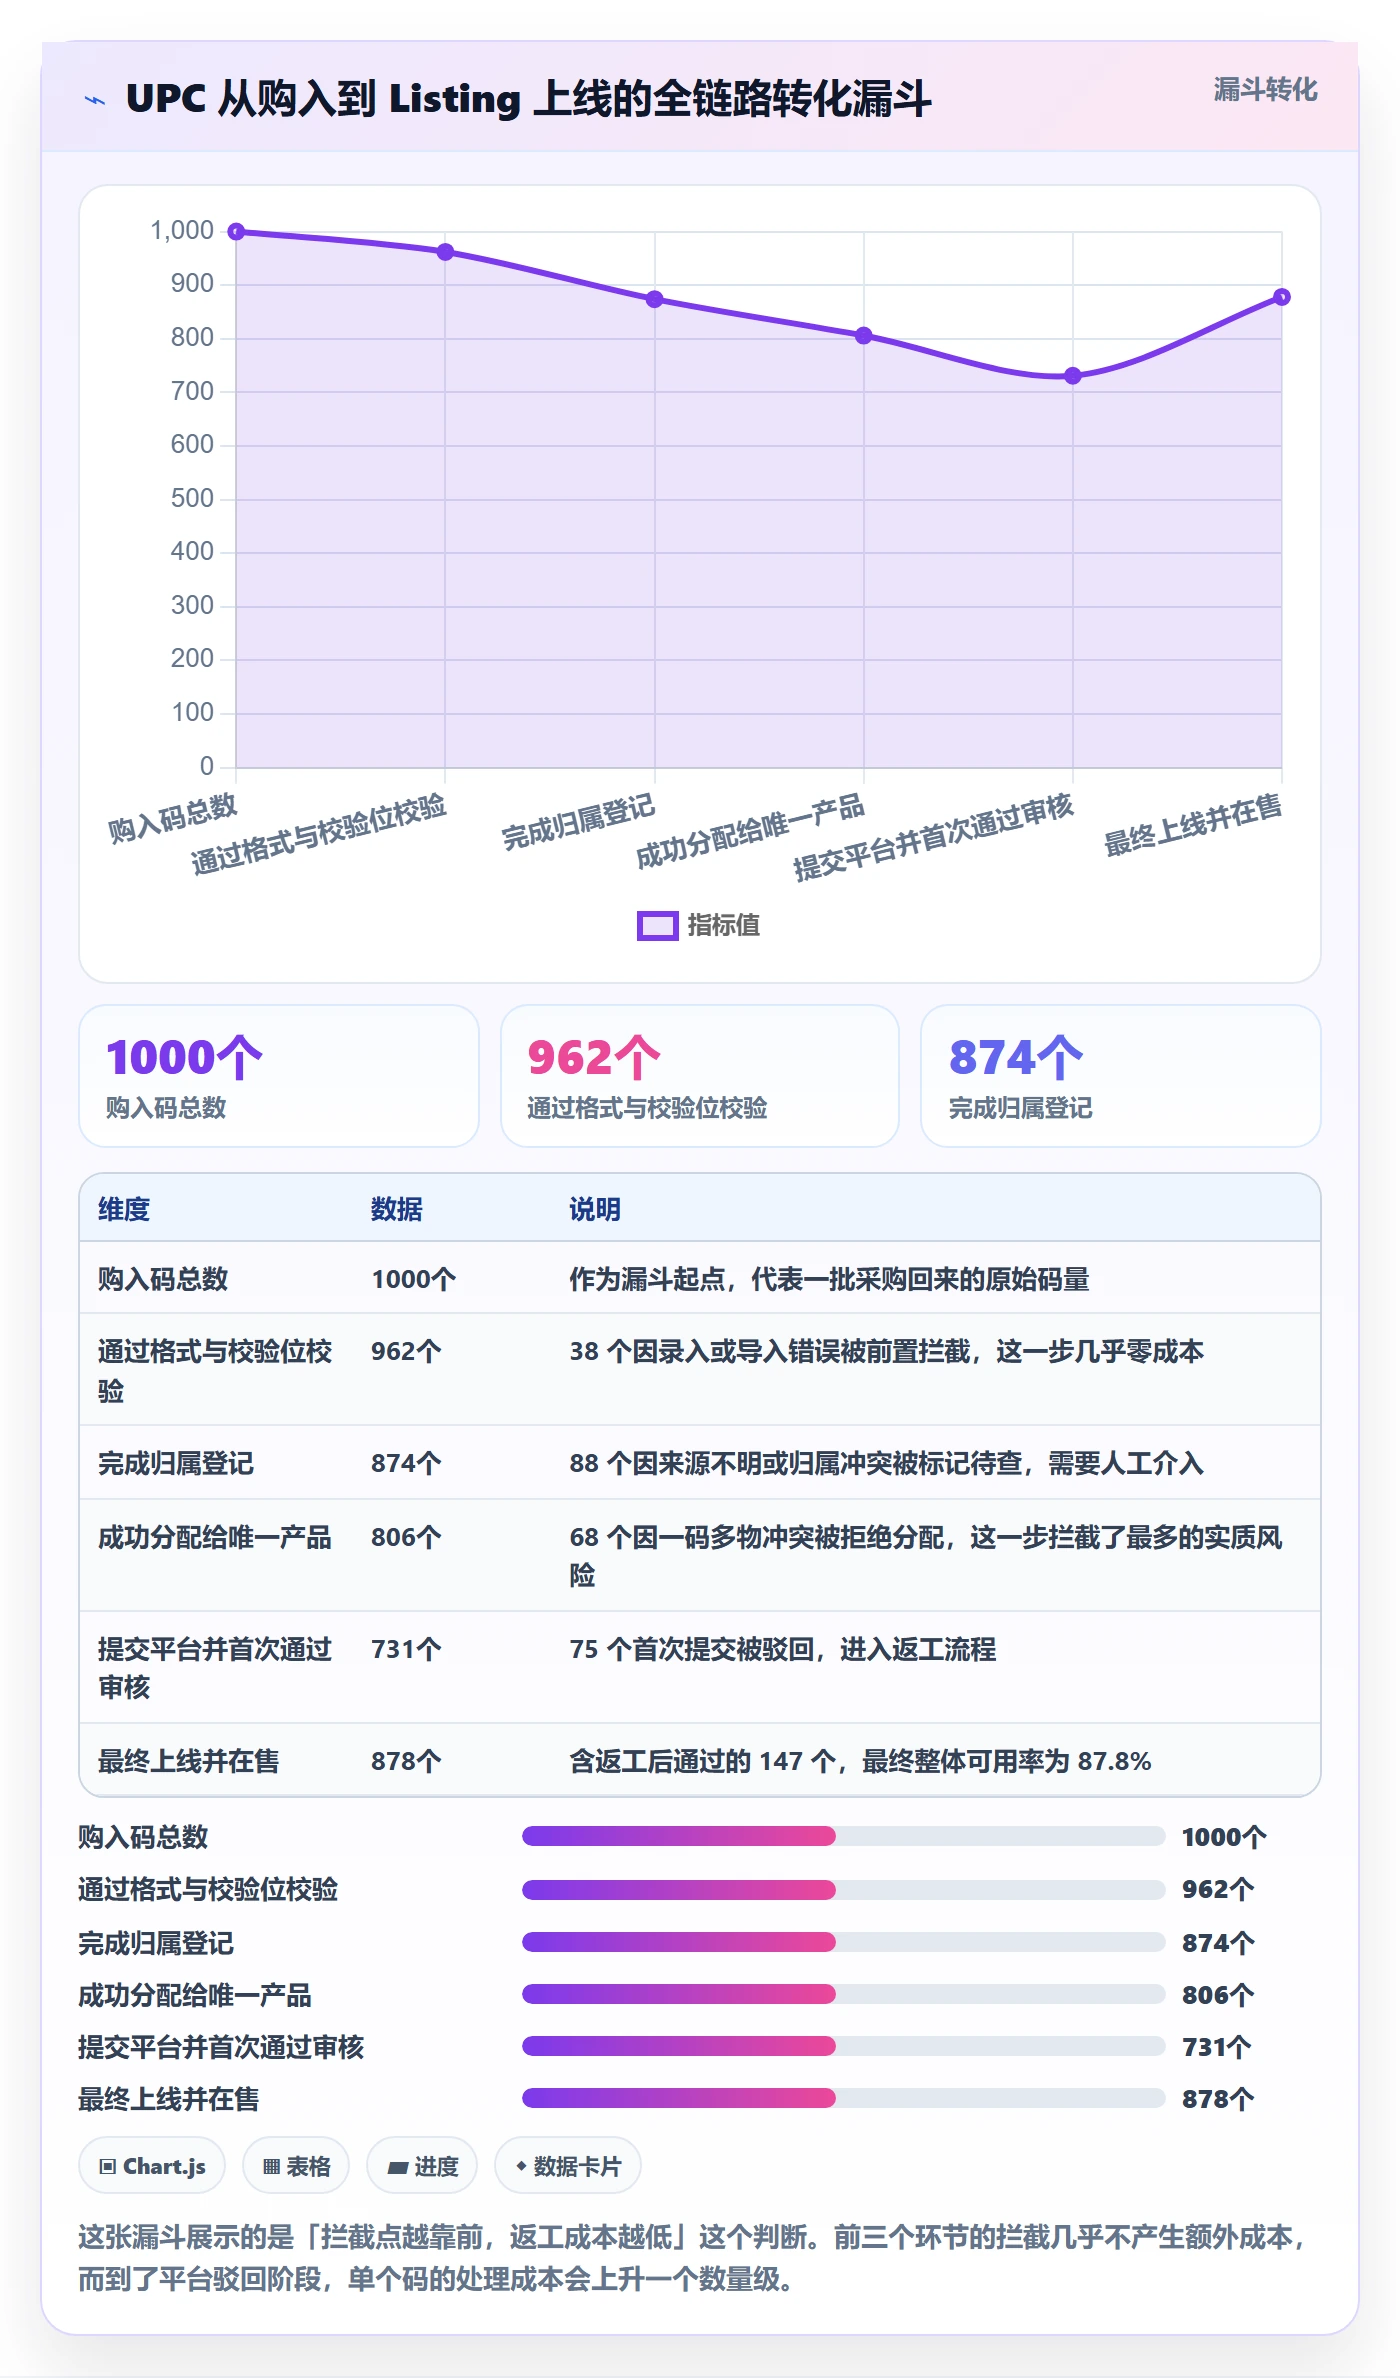Click the 作为漏斗起点 description cell

pos(829,1279)
